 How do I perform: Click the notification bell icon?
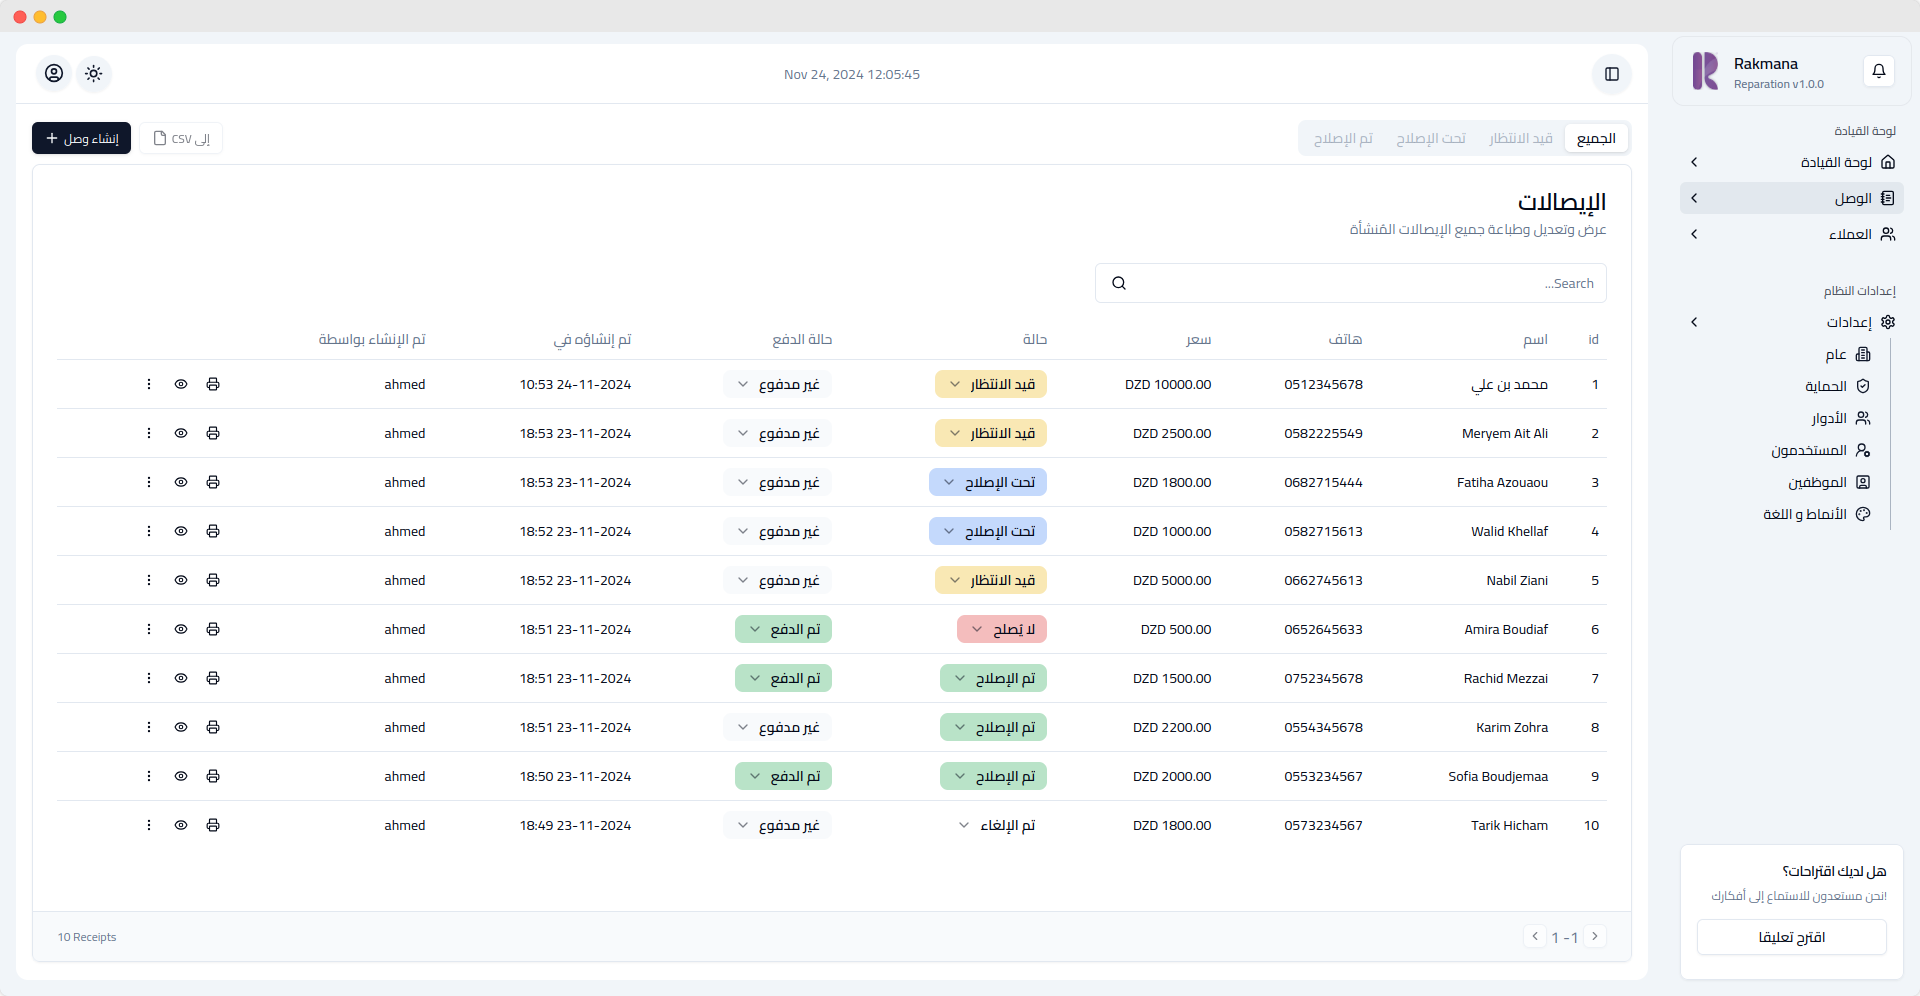click(1878, 71)
